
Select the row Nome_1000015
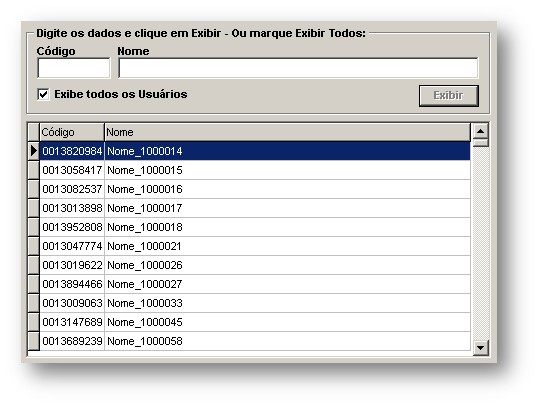tap(255, 170)
